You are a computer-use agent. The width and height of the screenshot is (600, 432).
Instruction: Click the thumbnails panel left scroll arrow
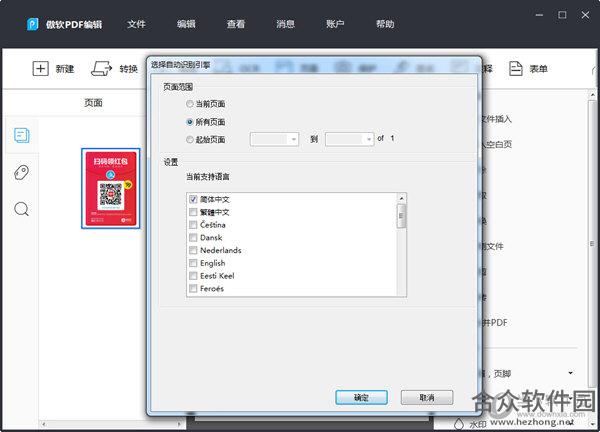coord(44,424)
